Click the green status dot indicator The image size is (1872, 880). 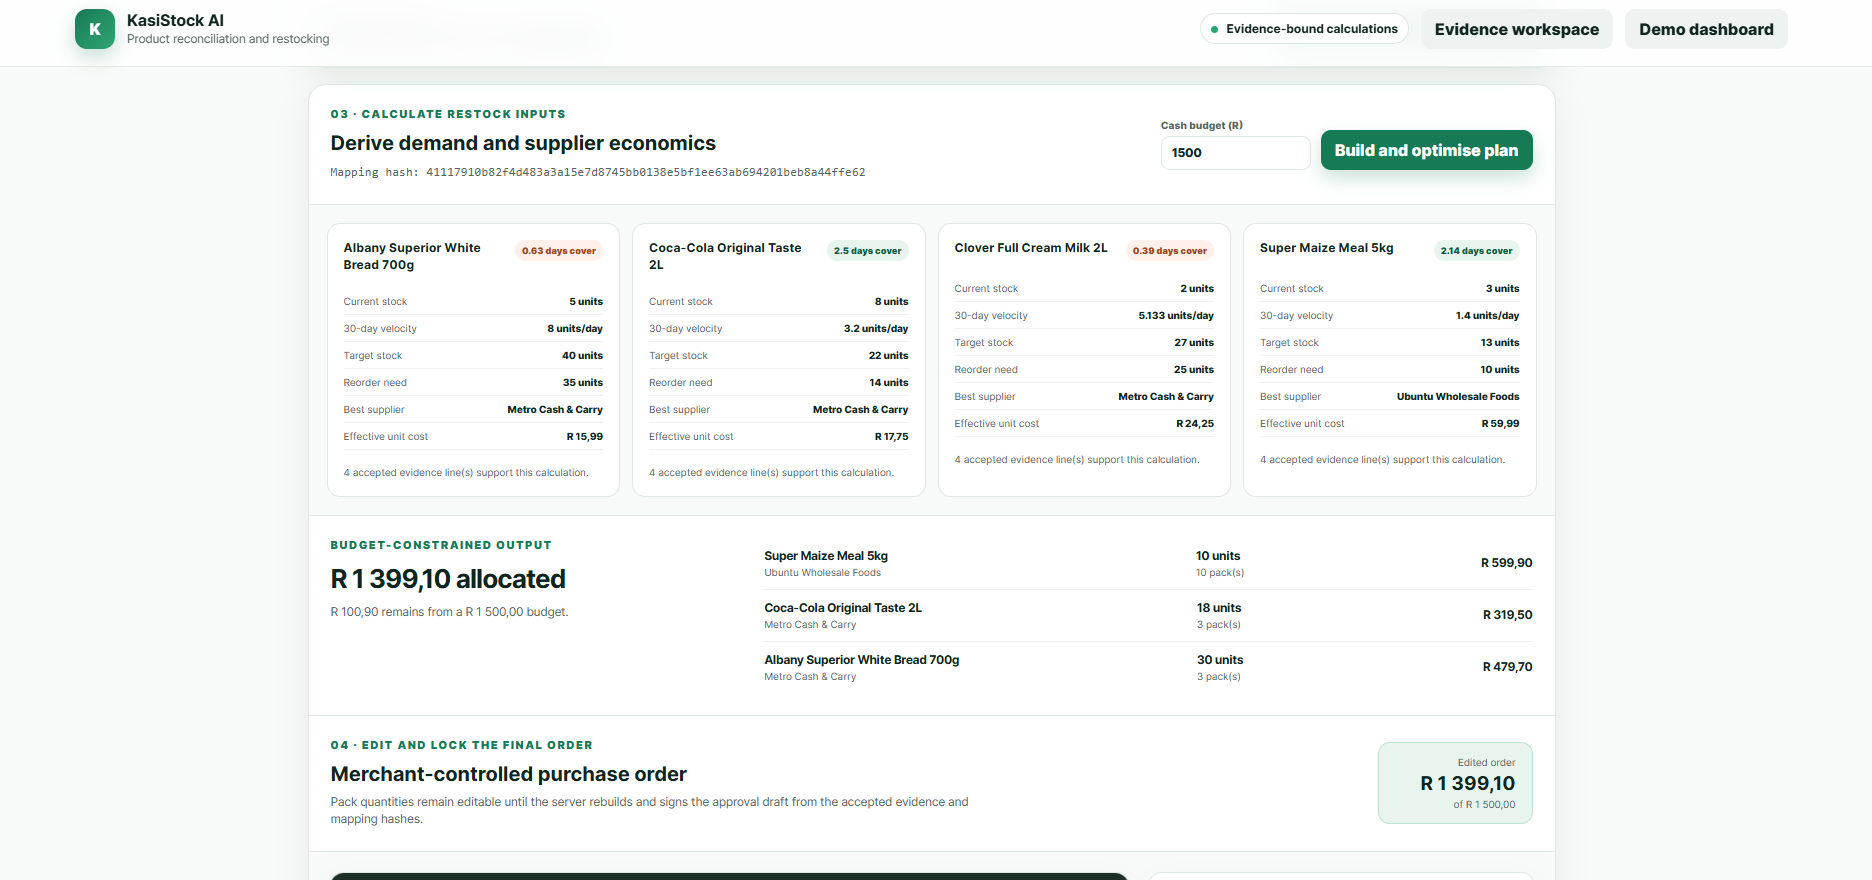click(1214, 29)
